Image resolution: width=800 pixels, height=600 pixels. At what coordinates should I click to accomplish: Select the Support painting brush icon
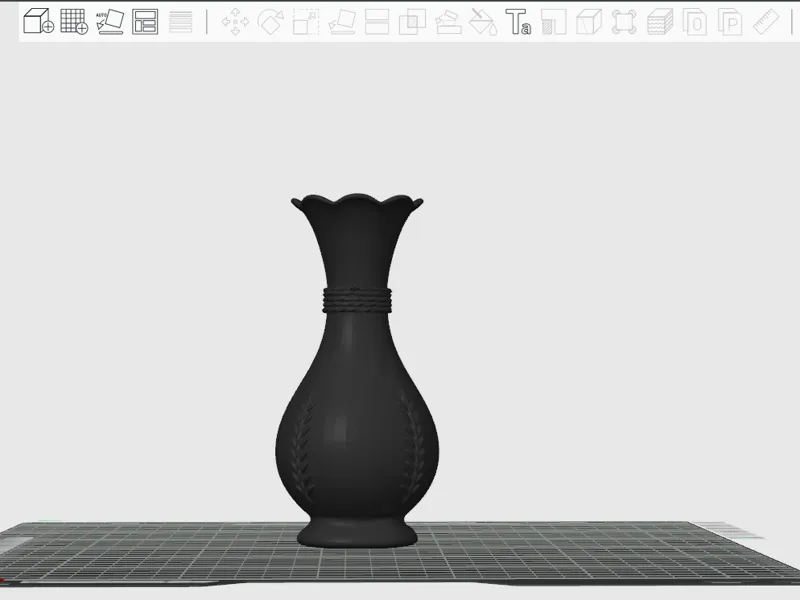448,21
